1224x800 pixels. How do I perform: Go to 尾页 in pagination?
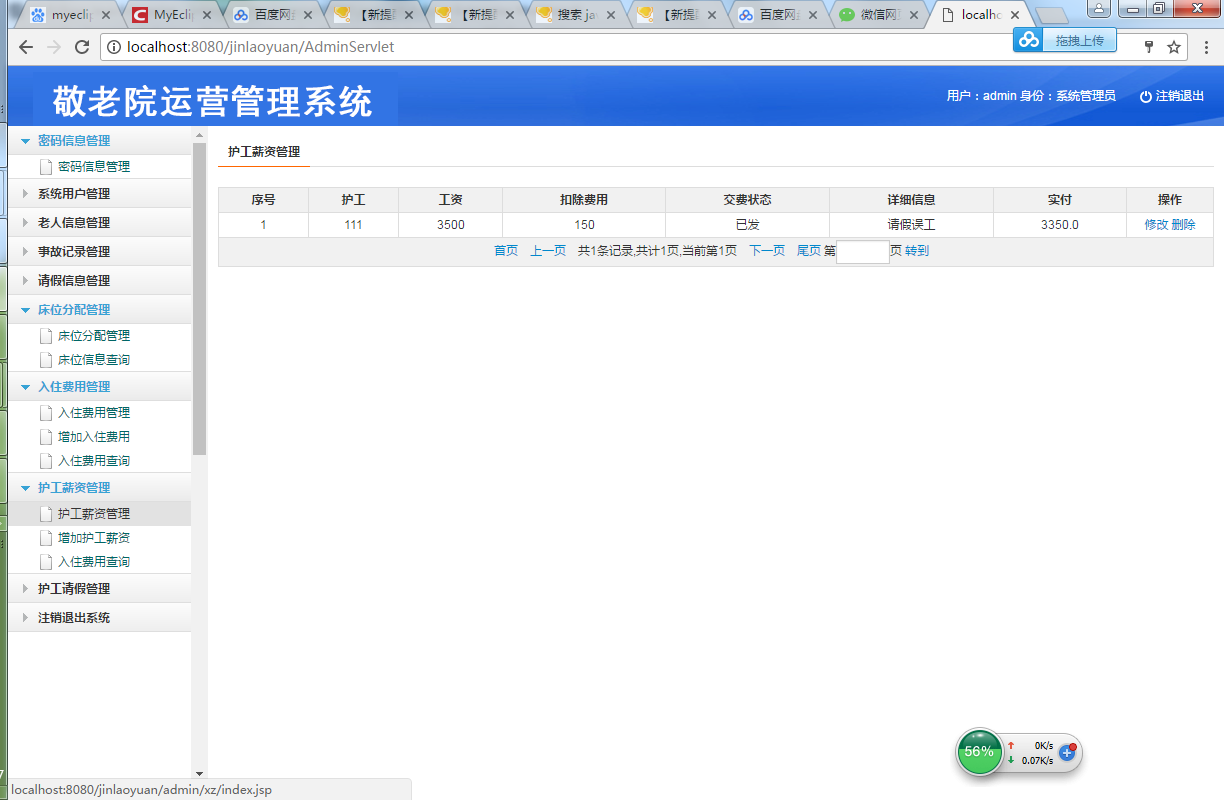click(808, 251)
